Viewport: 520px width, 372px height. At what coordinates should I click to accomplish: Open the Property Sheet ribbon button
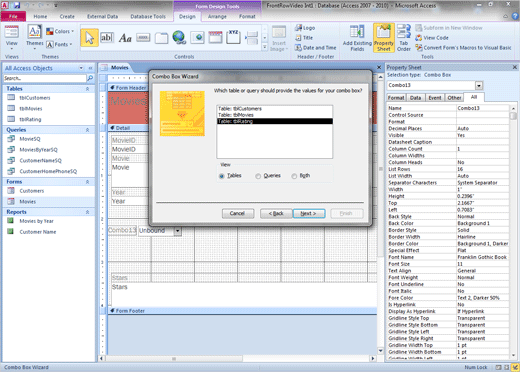(384, 38)
